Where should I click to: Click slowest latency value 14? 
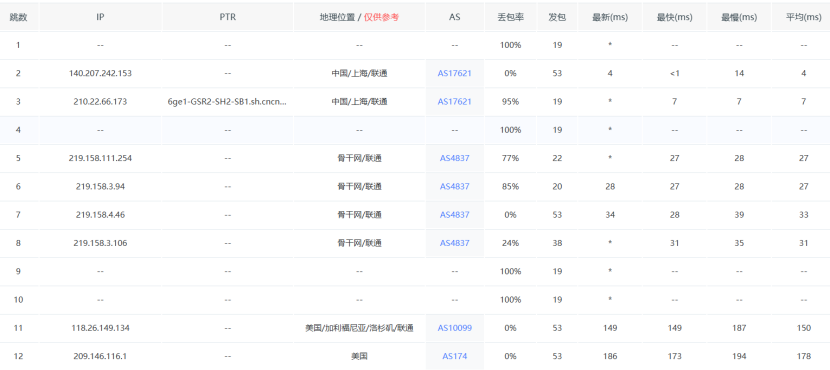pos(739,74)
